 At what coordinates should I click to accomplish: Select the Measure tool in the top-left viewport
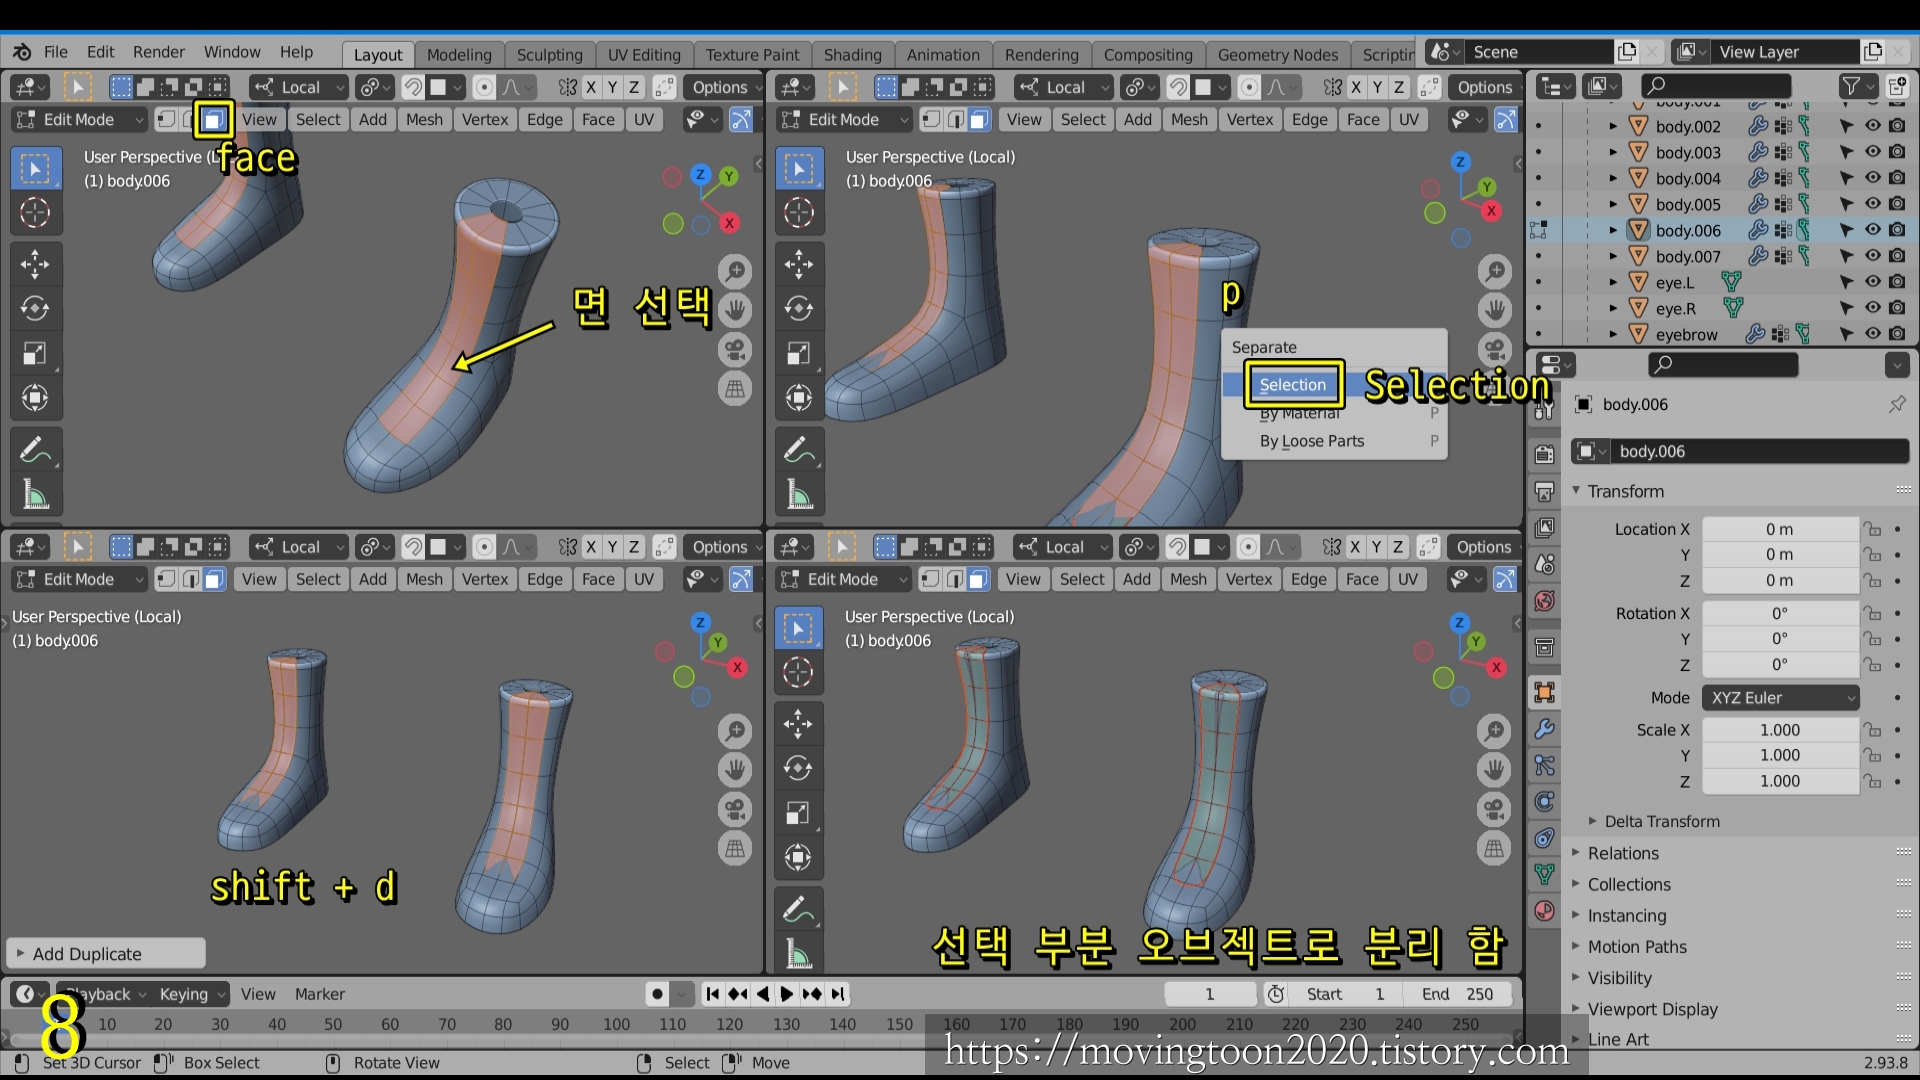point(35,494)
